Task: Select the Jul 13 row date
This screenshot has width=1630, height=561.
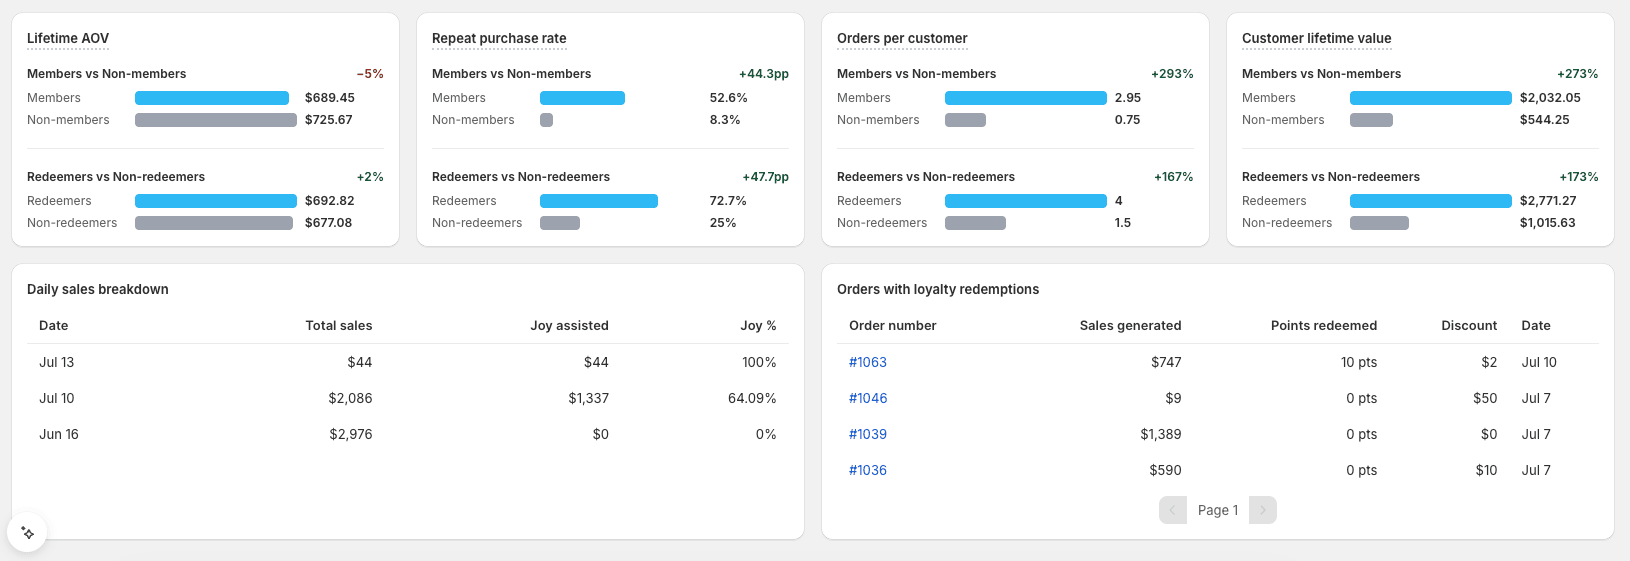Action: point(57,362)
